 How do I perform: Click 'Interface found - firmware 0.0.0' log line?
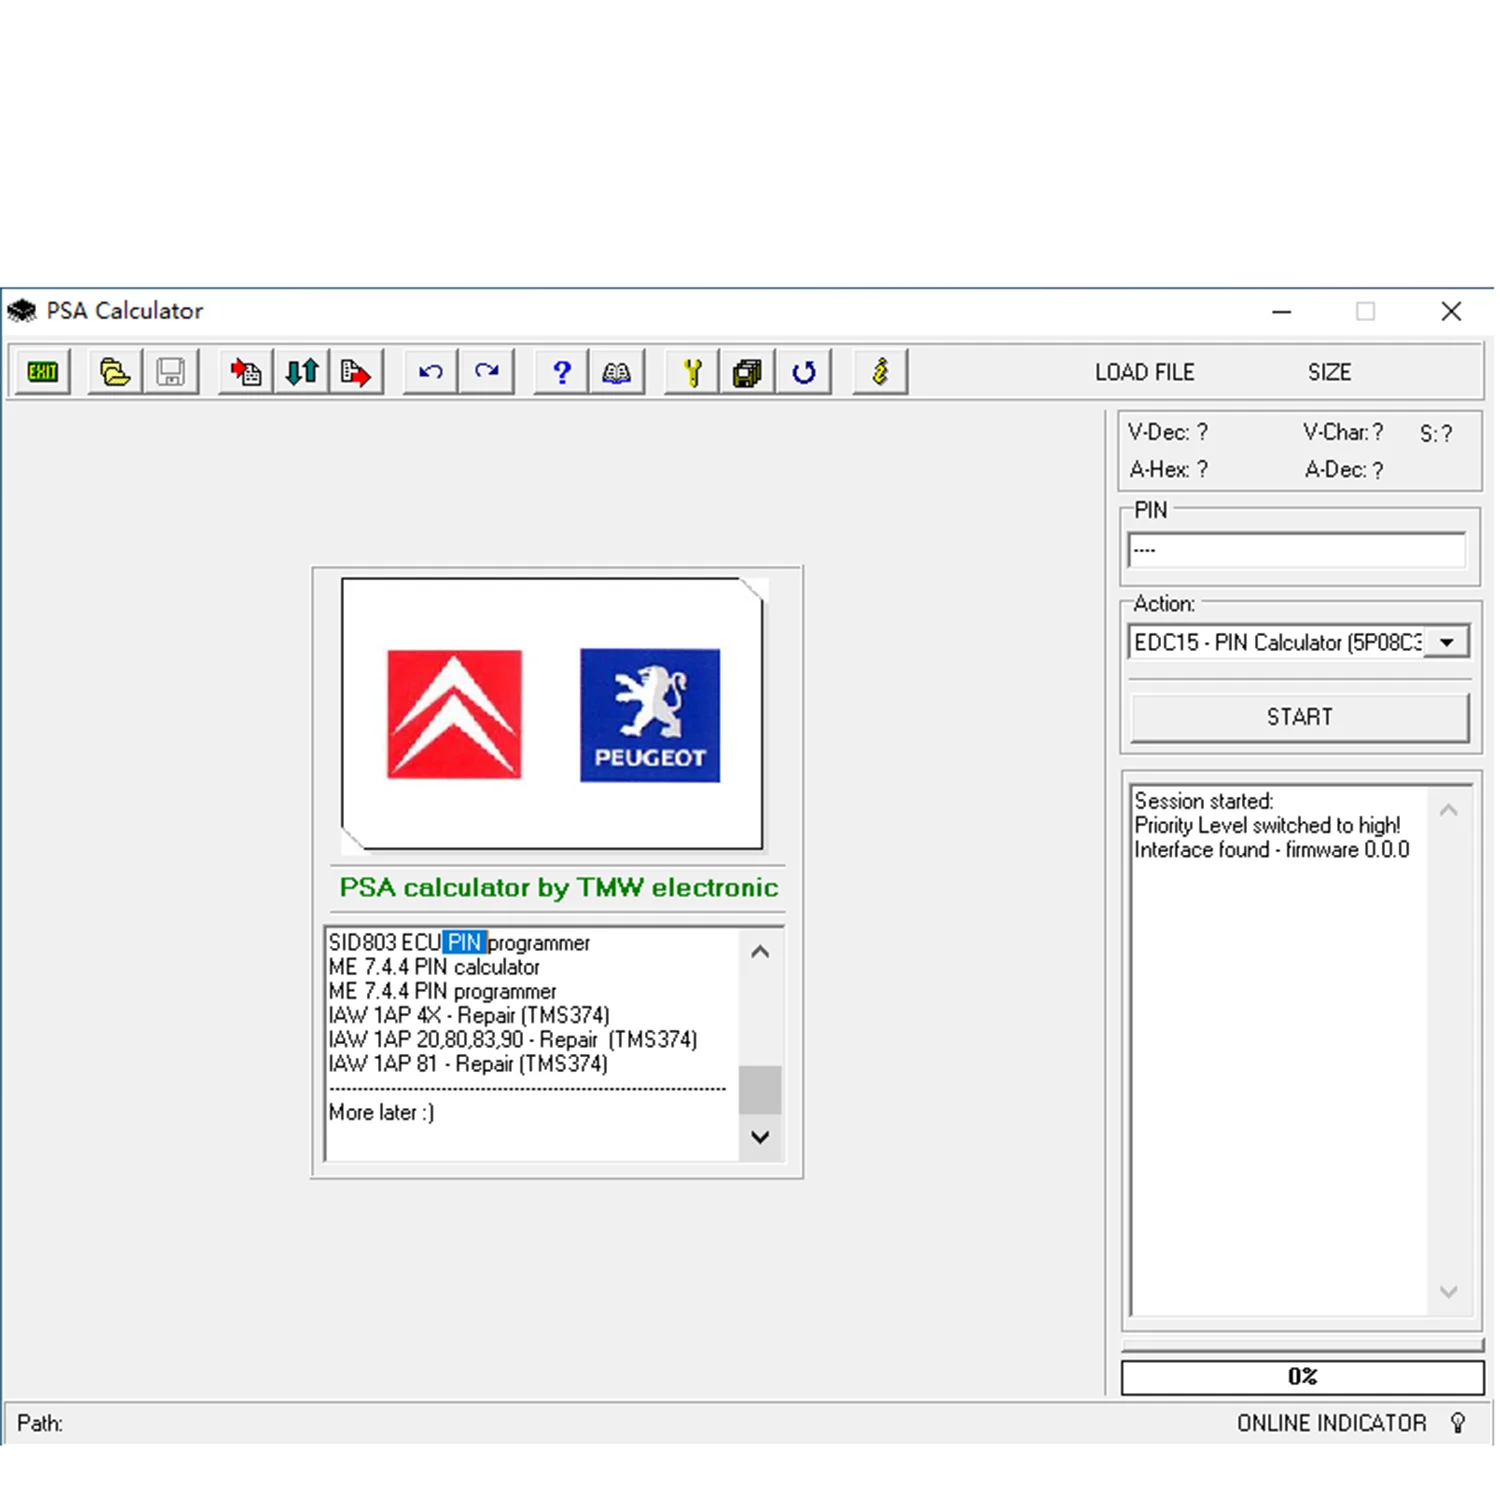[1272, 850]
